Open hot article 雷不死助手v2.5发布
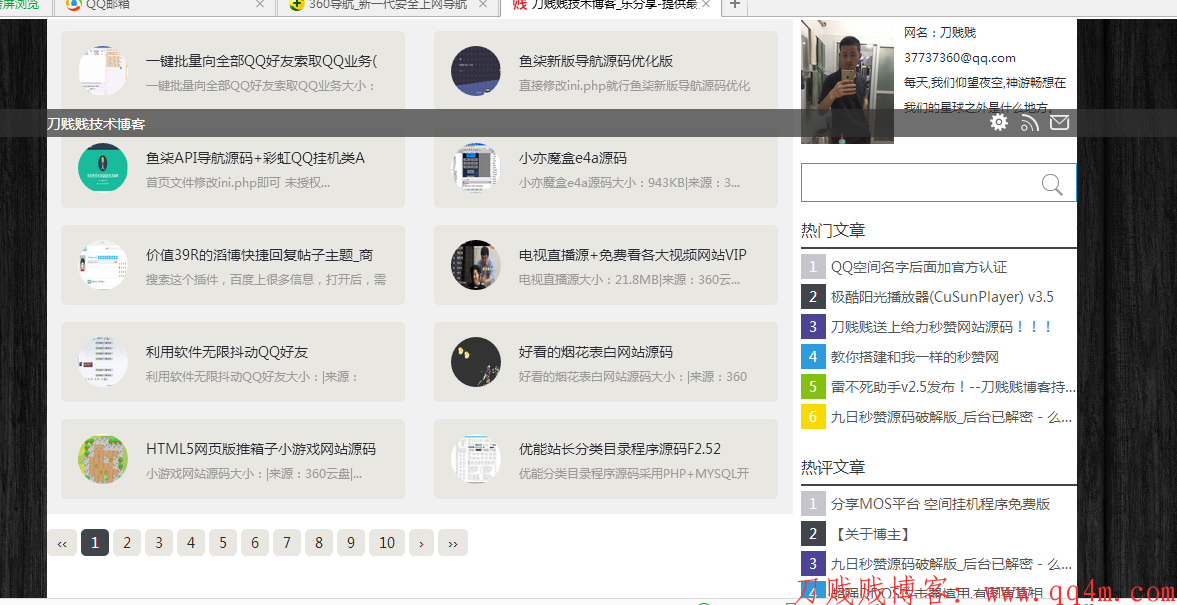The width and height of the screenshot is (1177, 605). pos(953,387)
